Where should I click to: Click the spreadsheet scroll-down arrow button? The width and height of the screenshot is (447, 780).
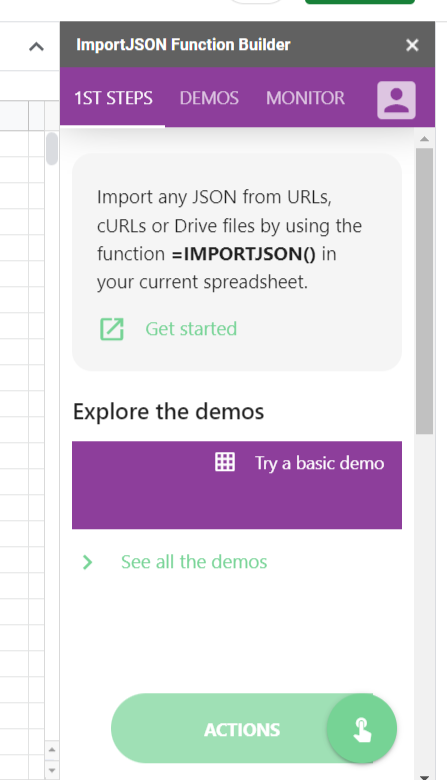(52, 770)
